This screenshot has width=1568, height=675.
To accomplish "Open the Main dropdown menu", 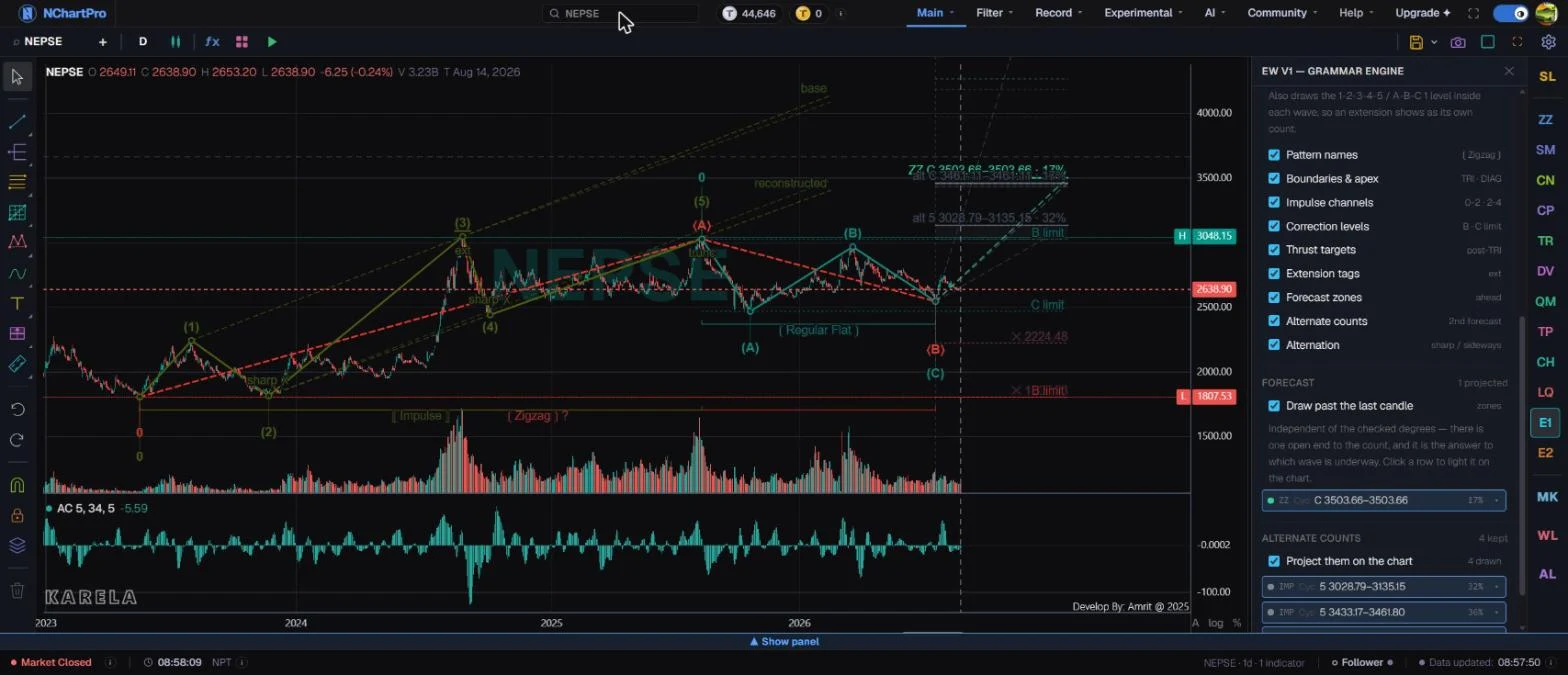I will tap(935, 13).
